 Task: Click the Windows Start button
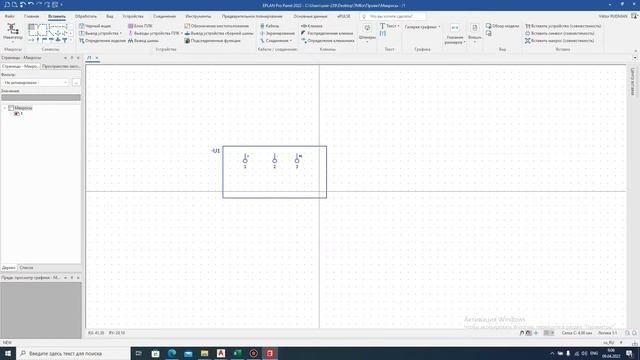point(8,353)
